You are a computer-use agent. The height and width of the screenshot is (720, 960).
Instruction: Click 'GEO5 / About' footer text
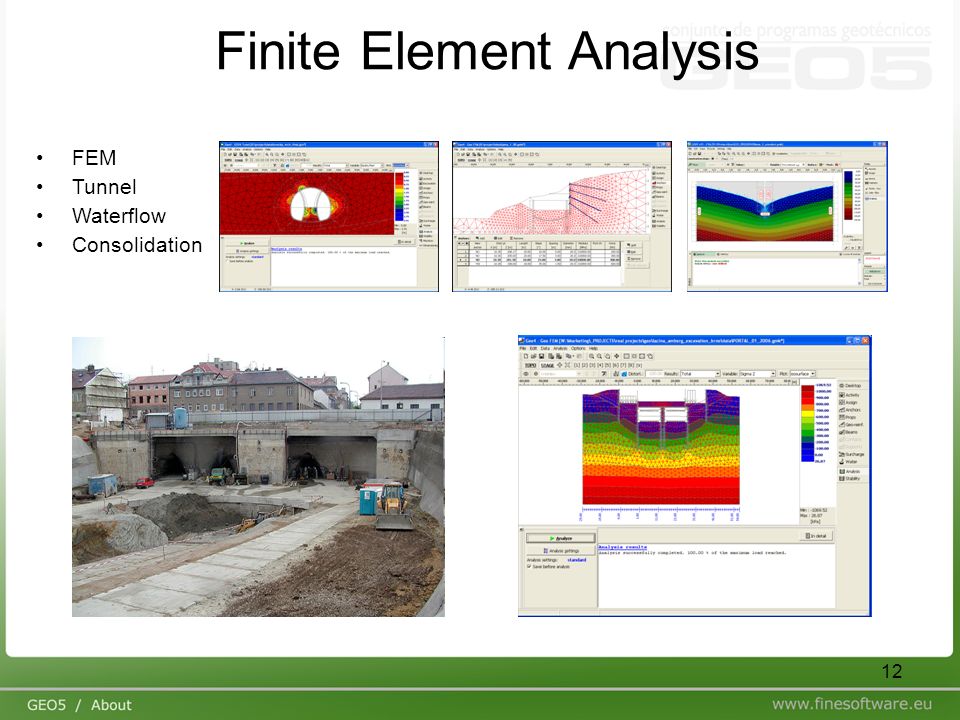tap(79, 705)
